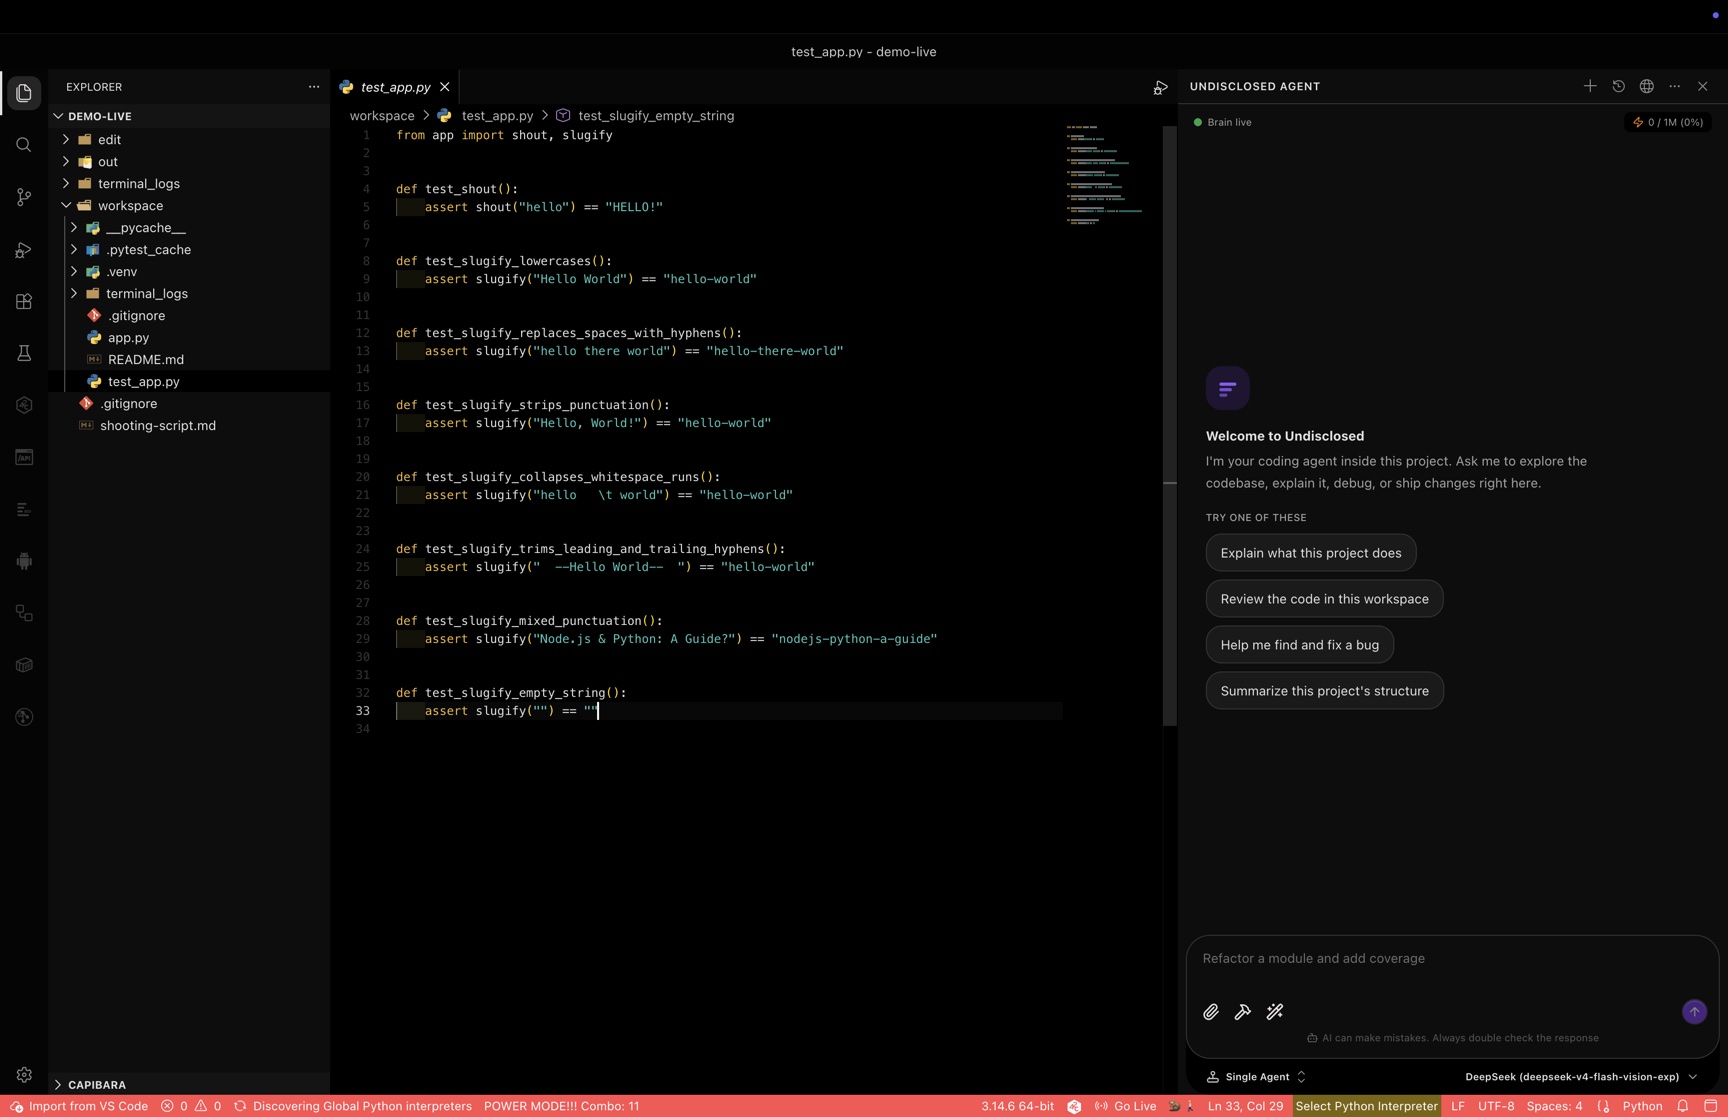Start a new agent chat with plus icon

click(1590, 86)
